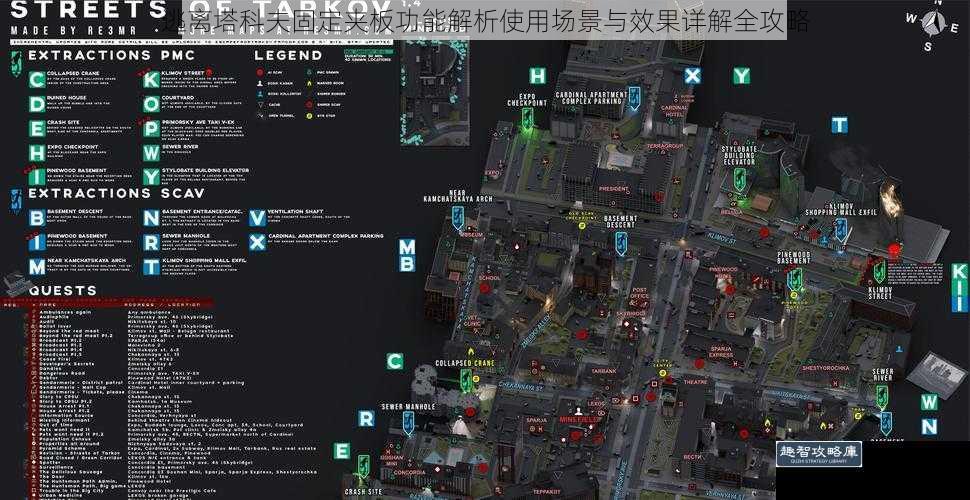Select the PRESIDENT label on the map

614,189
